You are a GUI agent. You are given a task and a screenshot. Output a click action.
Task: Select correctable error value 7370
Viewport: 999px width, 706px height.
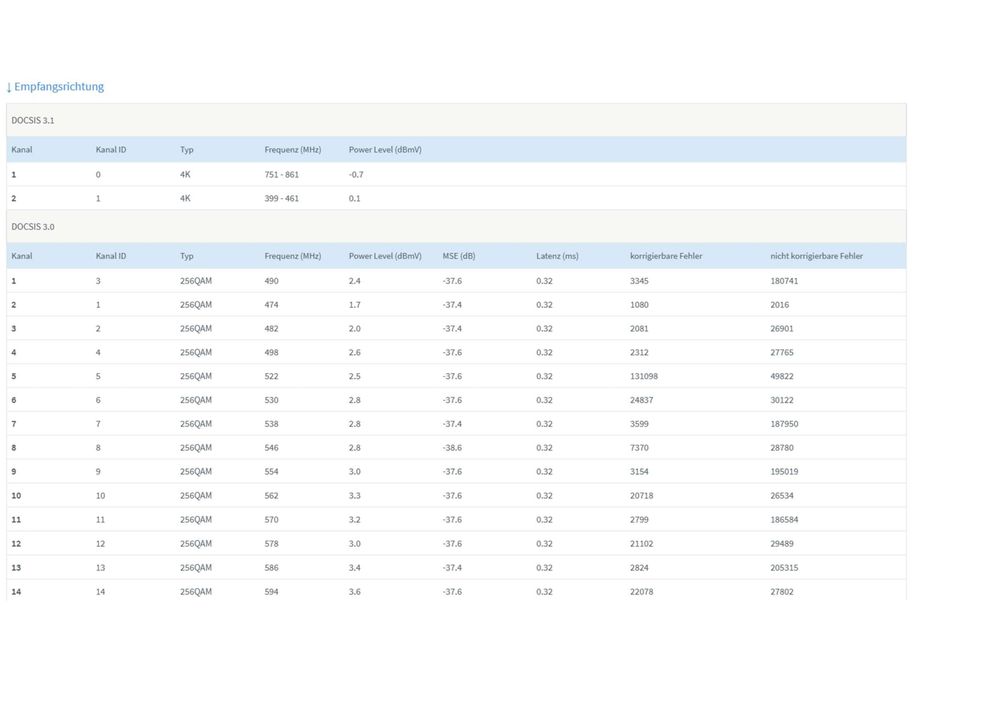point(639,448)
